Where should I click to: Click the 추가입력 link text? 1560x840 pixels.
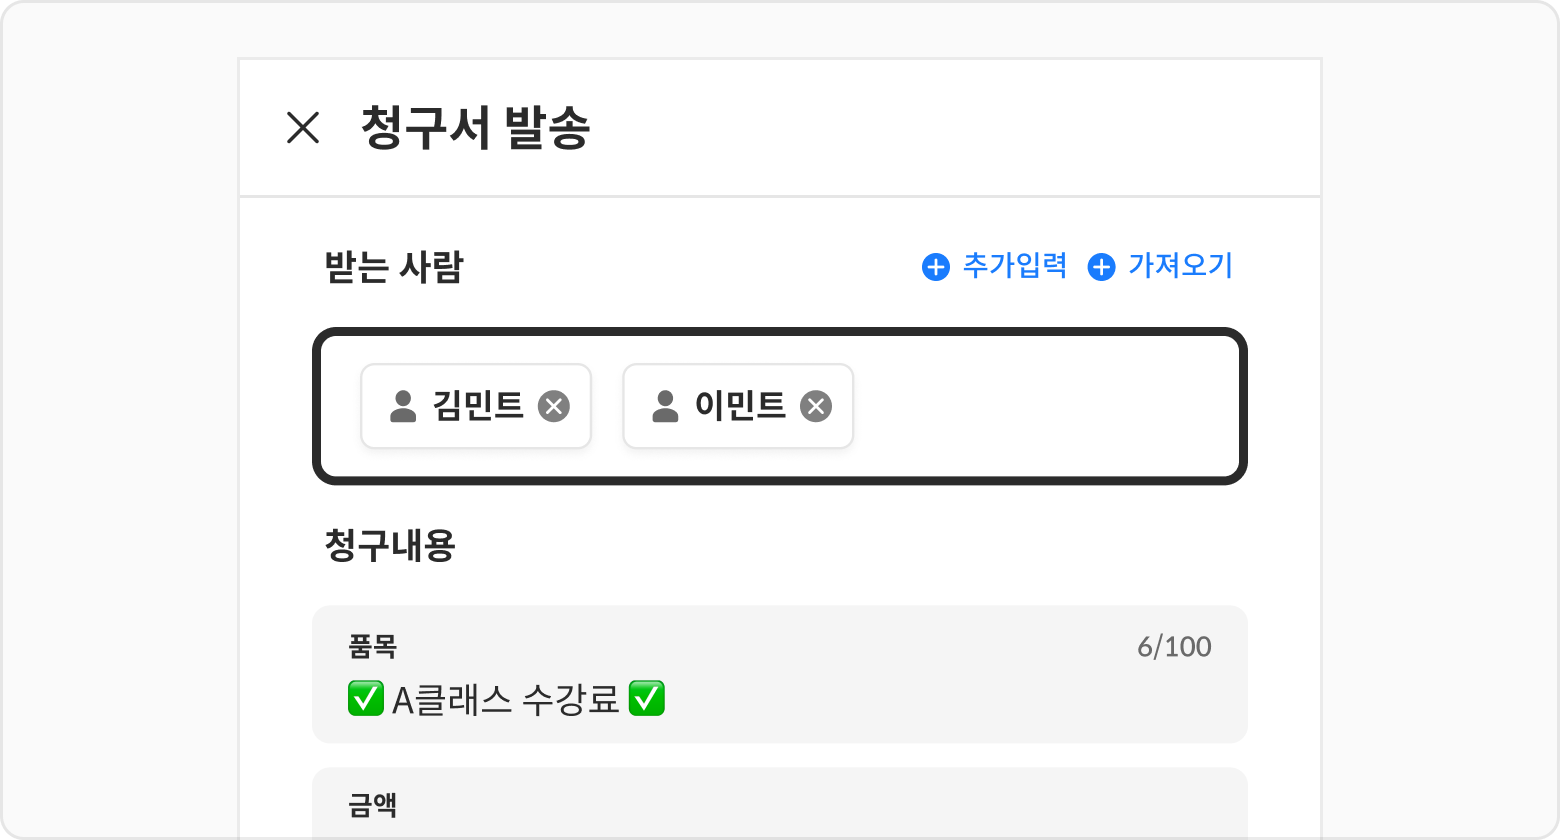coord(1014,266)
